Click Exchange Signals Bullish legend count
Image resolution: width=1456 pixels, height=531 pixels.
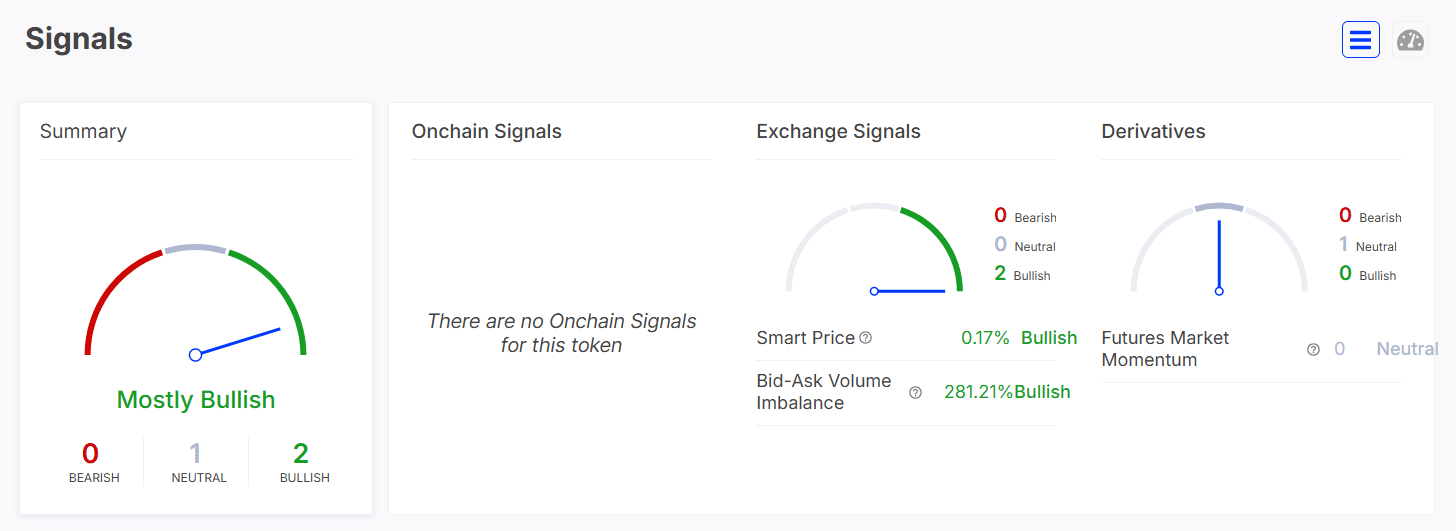[1000, 273]
